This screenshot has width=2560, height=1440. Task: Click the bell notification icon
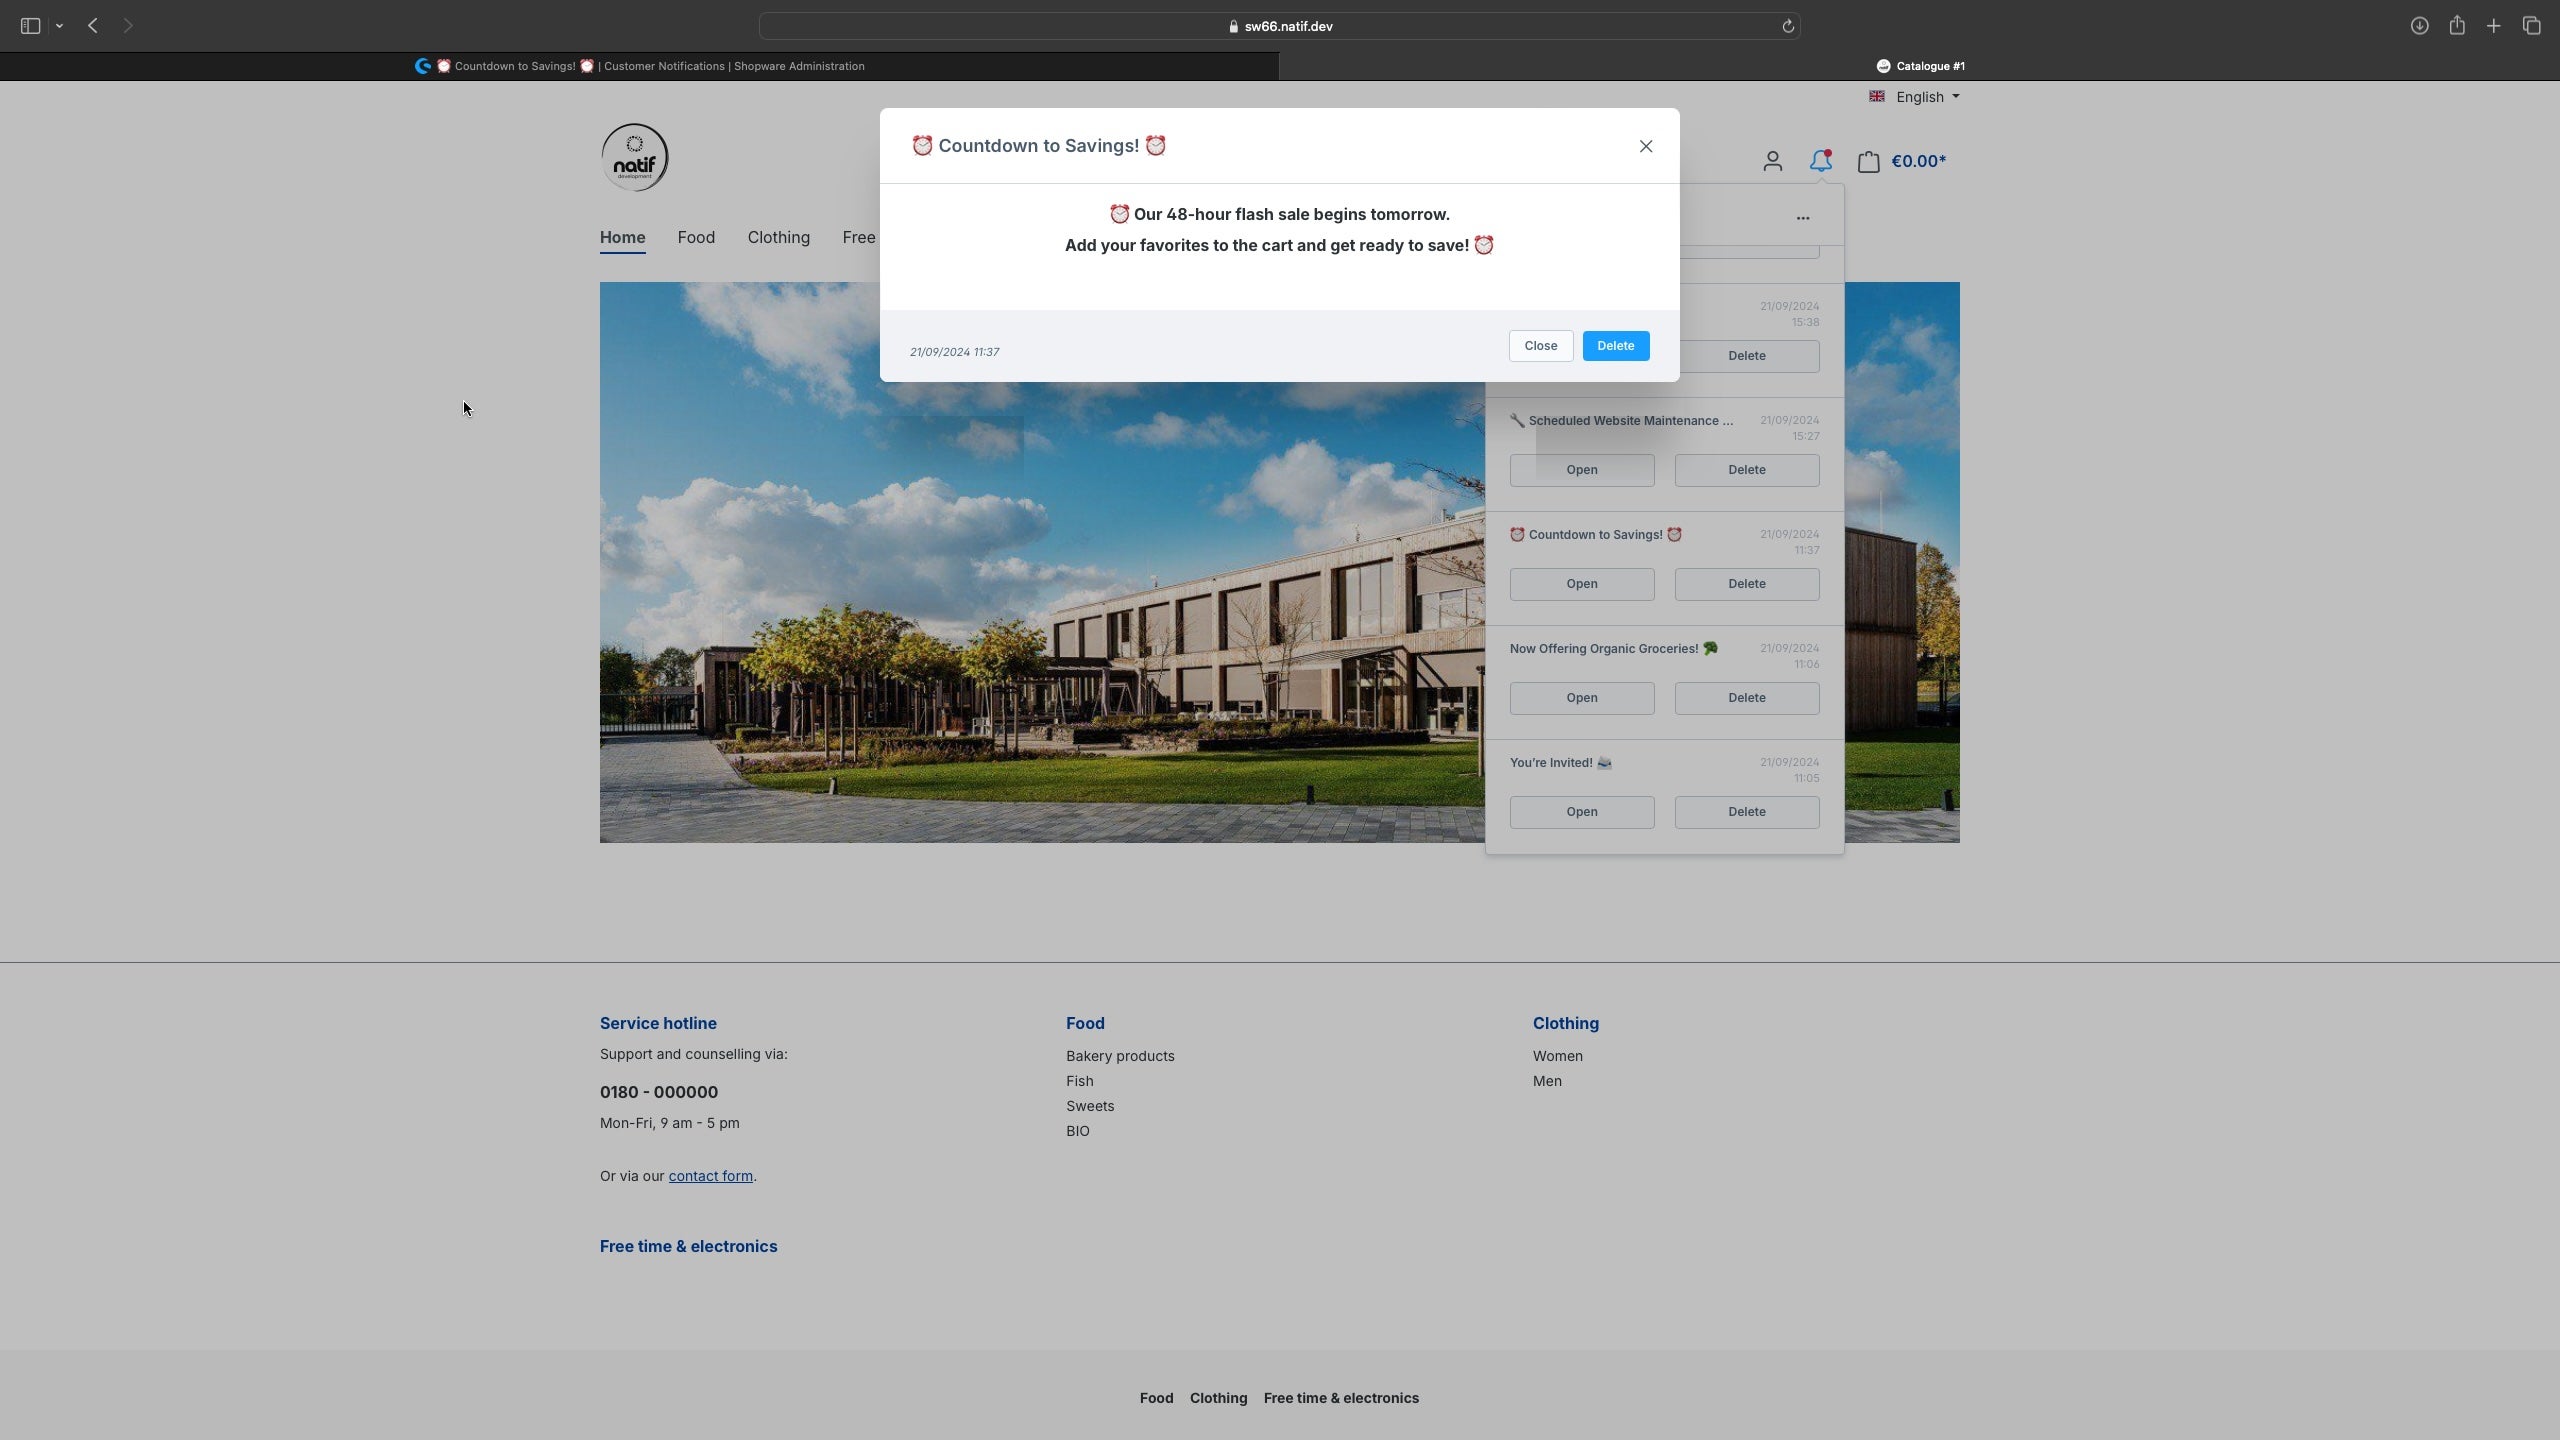pos(1822,162)
